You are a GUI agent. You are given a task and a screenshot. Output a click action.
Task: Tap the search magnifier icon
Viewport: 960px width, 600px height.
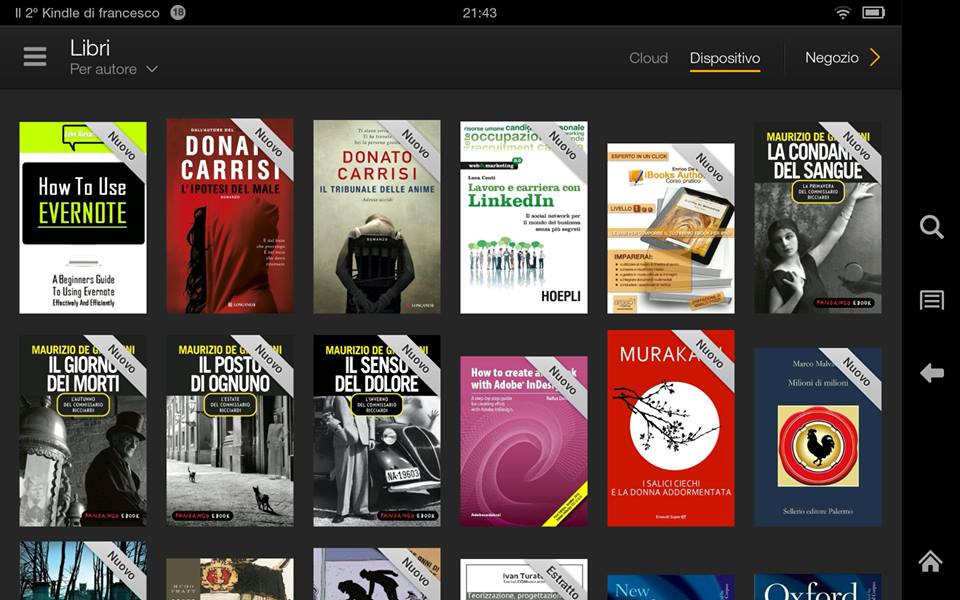tap(931, 227)
